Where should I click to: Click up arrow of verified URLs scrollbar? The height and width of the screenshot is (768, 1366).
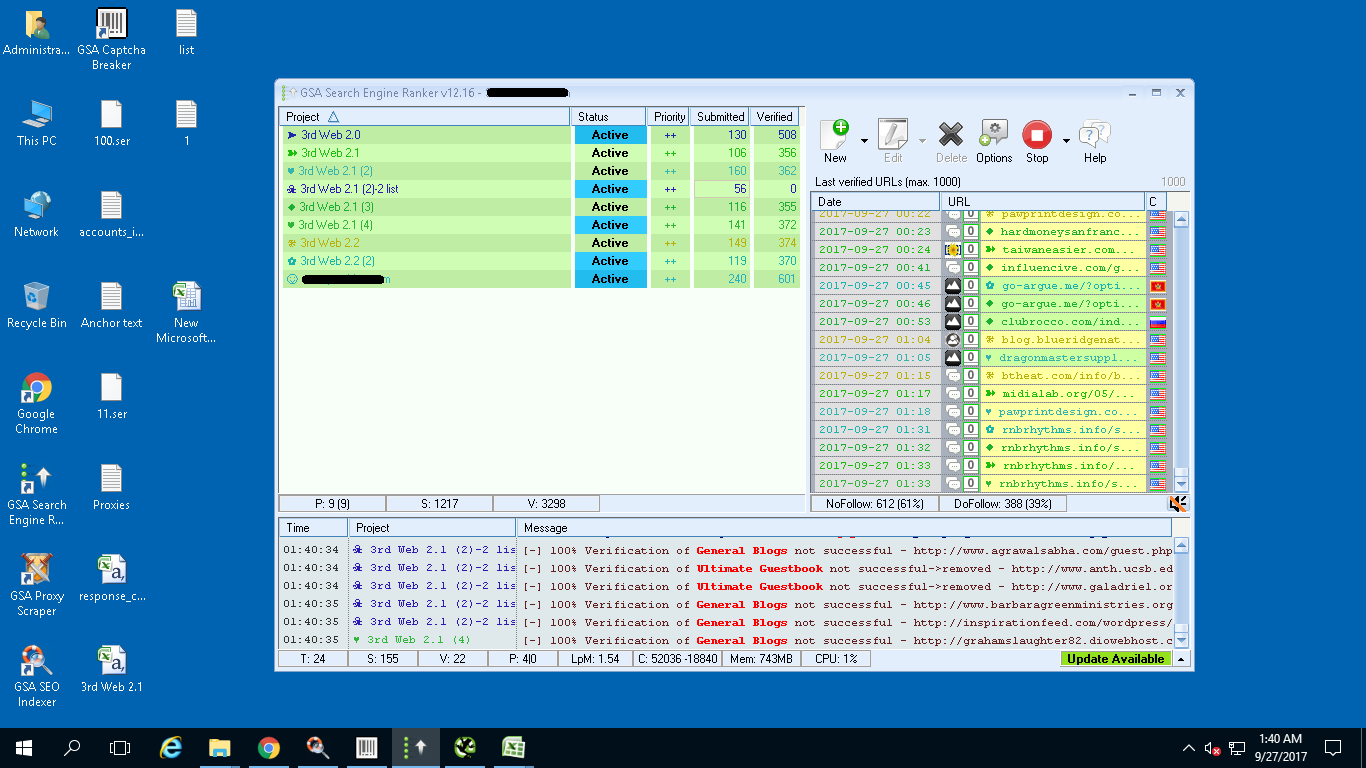click(1181, 219)
